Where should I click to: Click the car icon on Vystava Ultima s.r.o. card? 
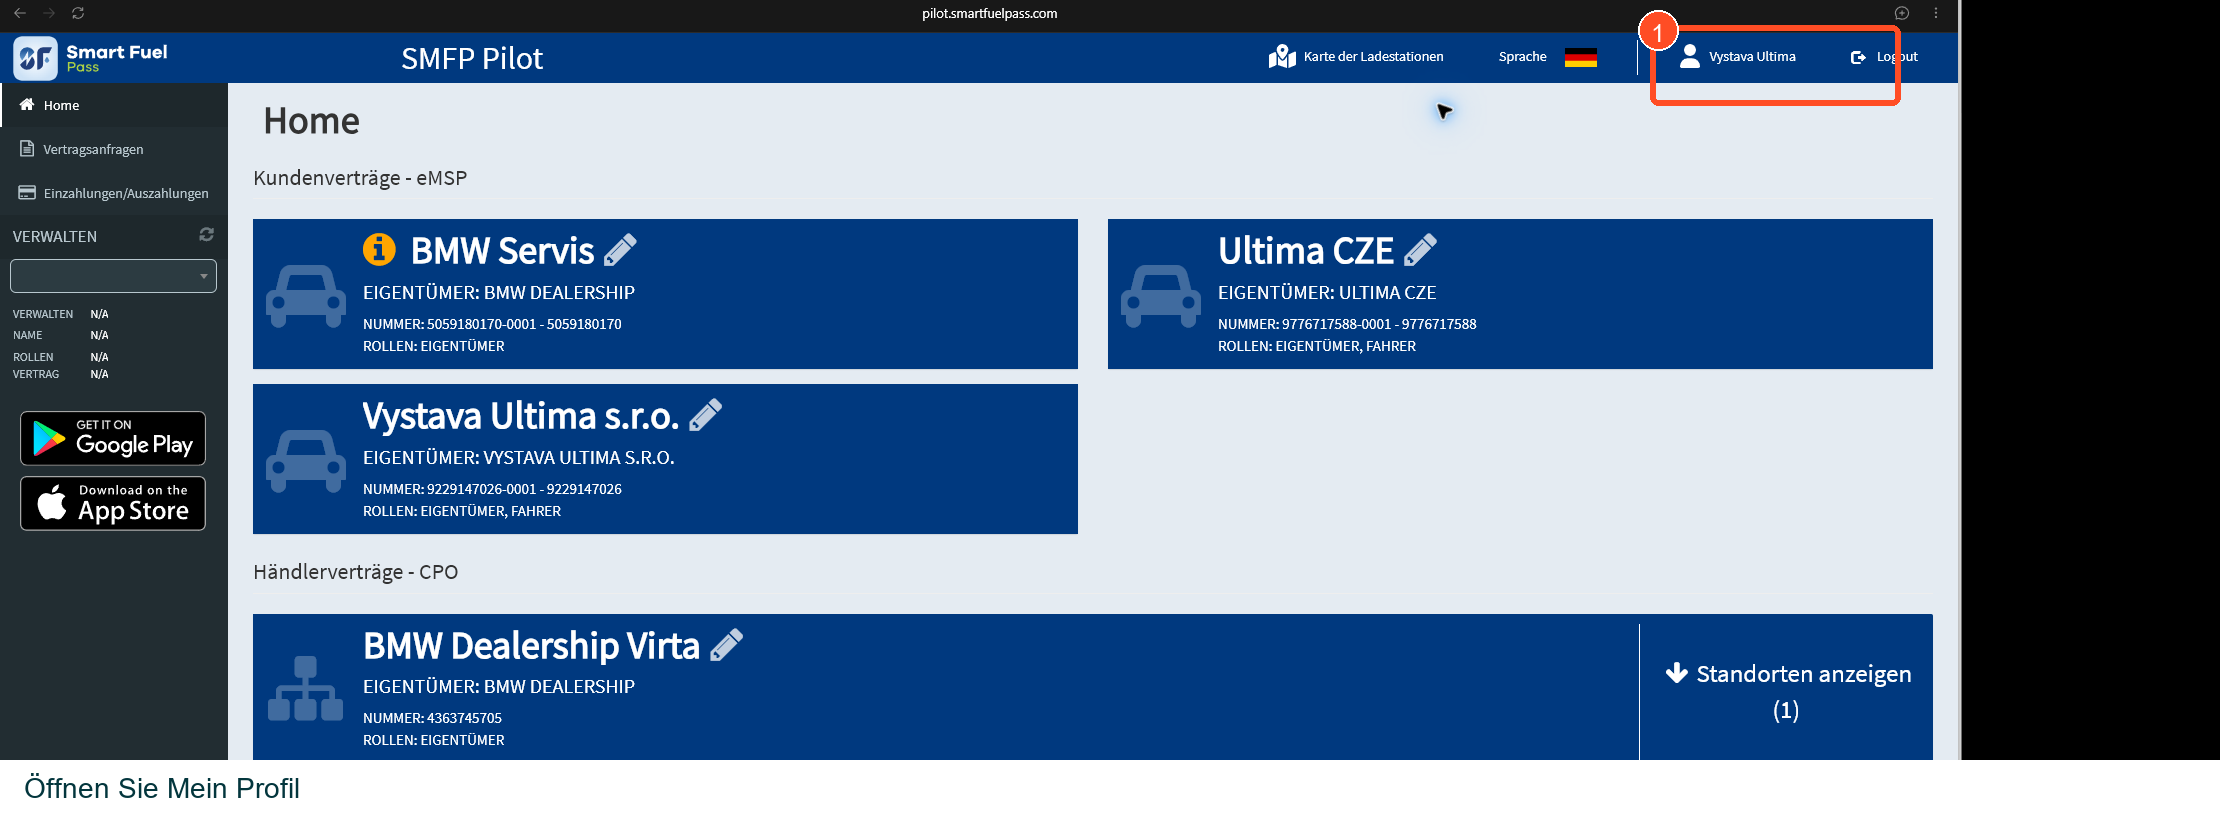[x=306, y=461]
